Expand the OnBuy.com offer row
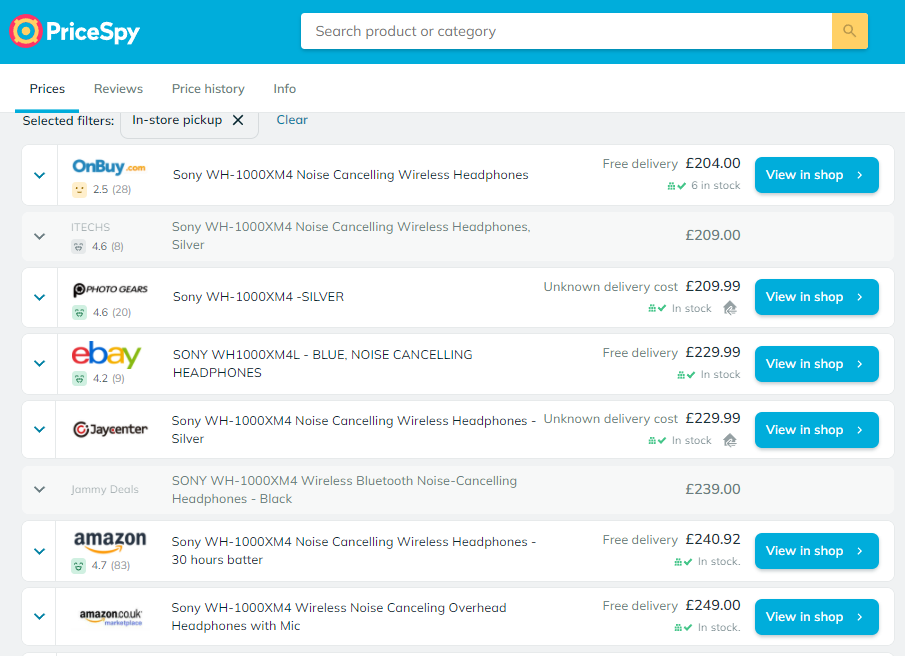 click(39, 175)
